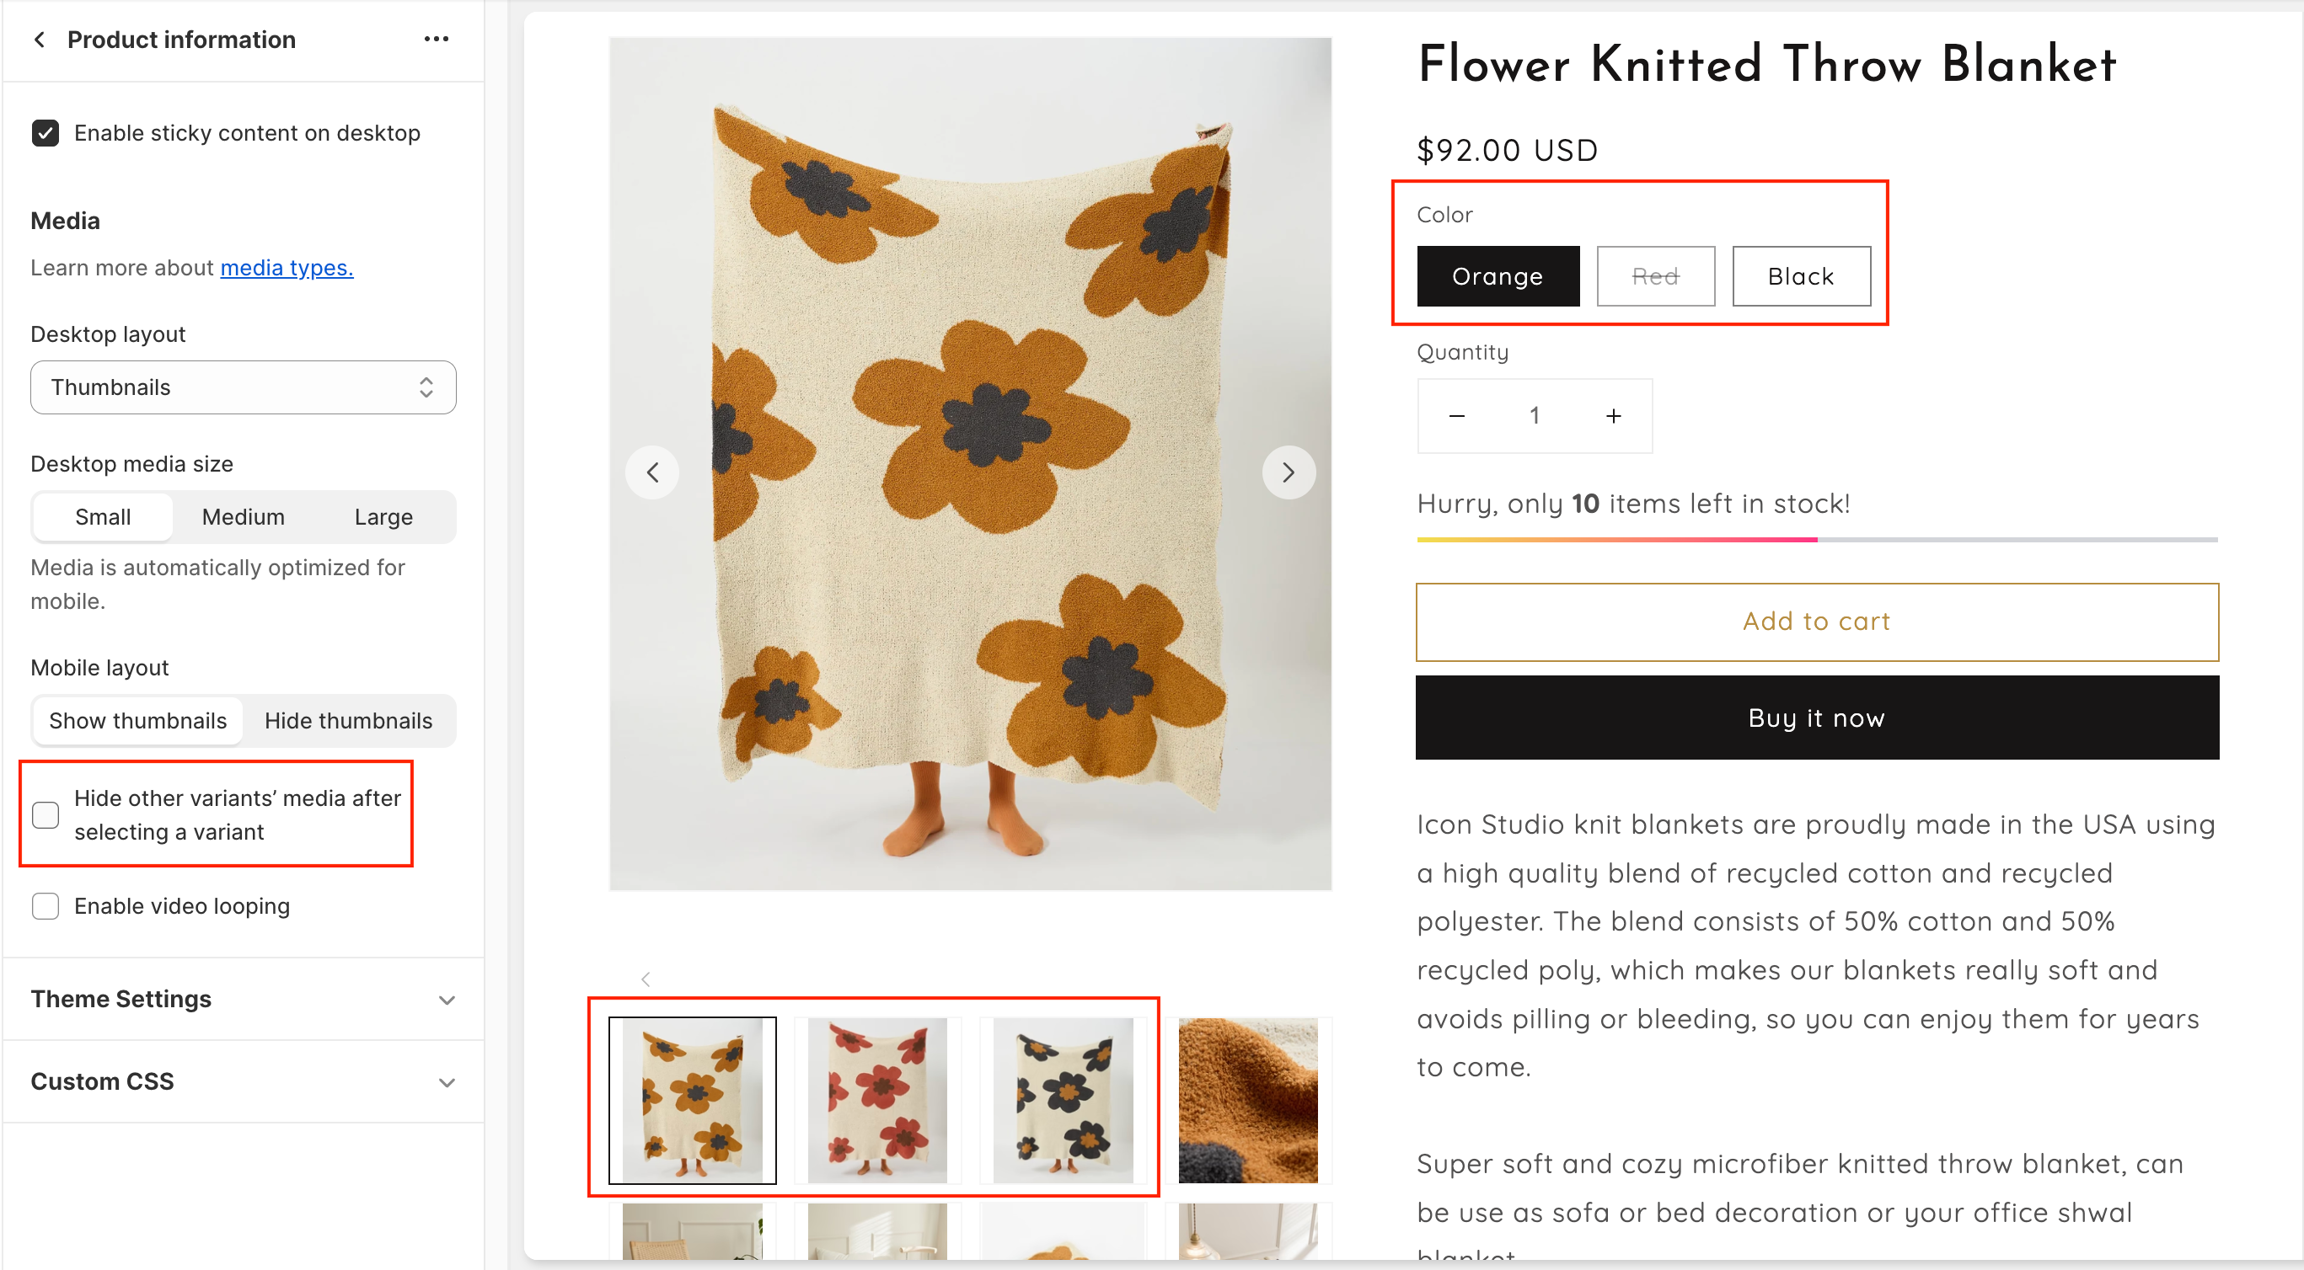2304x1270 pixels.
Task: Select Medium desktop media size
Action: (x=243, y=517)
